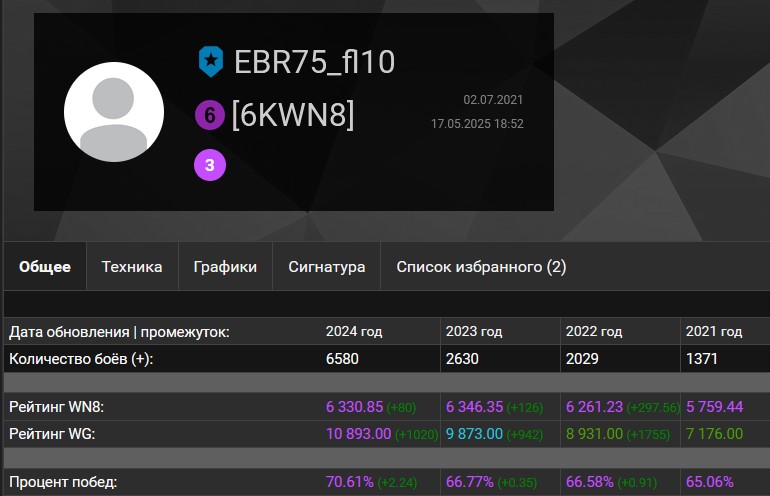Select the 2022 год column header
Viewport: 770px width, 496px height.
click(x=594, y=332)
